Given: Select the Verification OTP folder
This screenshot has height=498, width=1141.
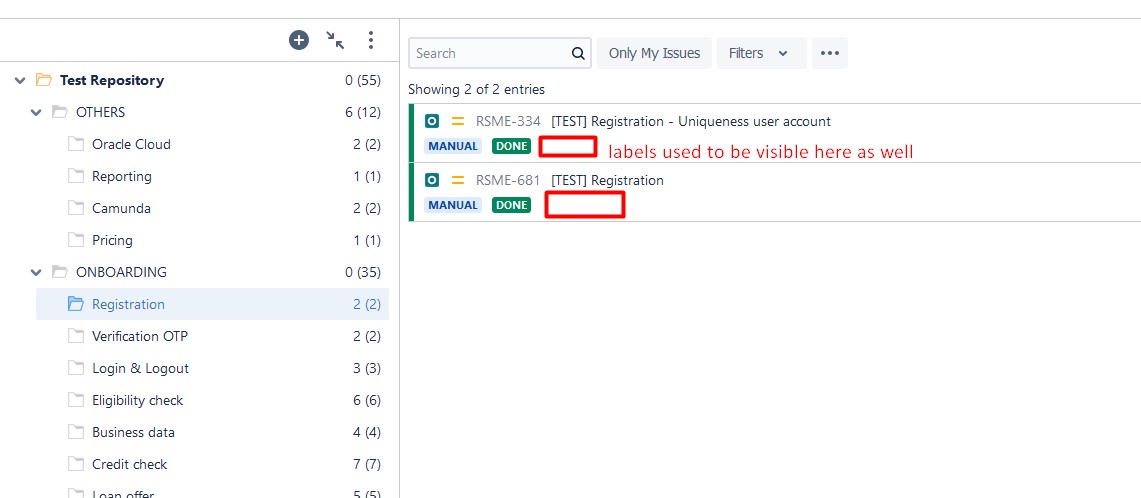Looking at the screenshot, I should pos(140,336).
